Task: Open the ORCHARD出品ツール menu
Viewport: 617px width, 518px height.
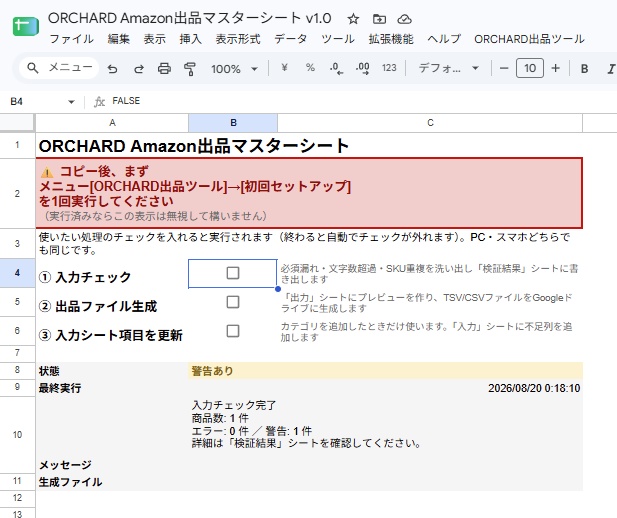Action: click(529, 39)
